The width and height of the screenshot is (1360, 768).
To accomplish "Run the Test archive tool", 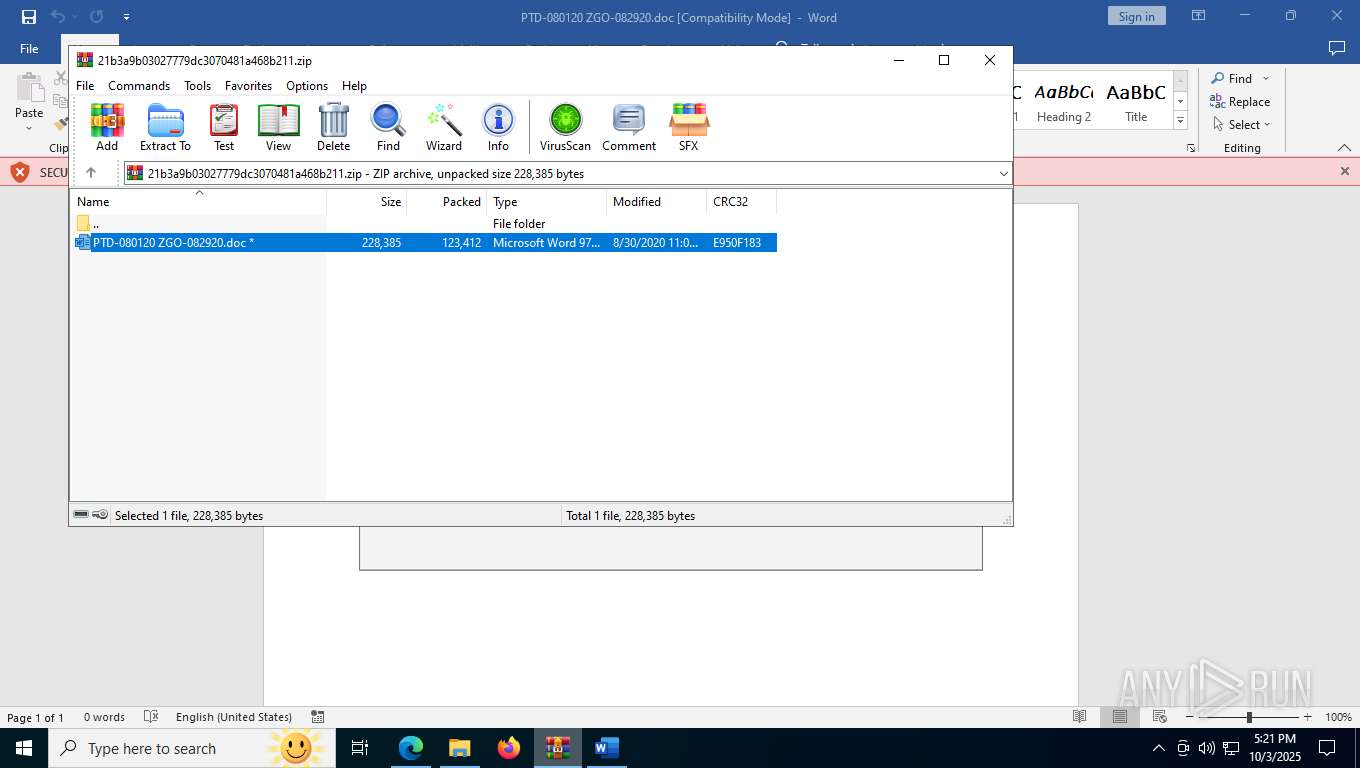I will [224, 127].
